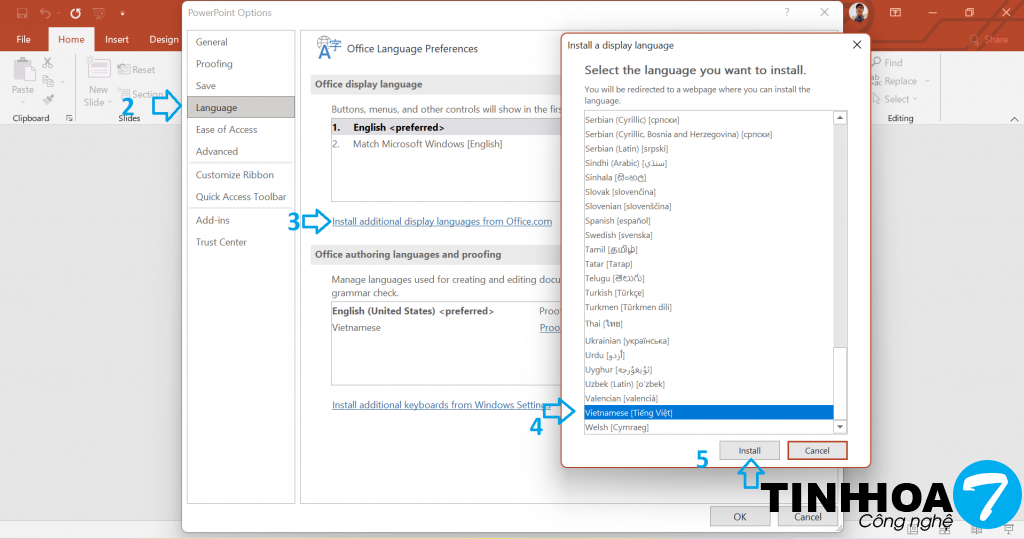Click language list scrollbar up arrow
The height and width of the screenshot is (539, 1024).
point(840,118)
